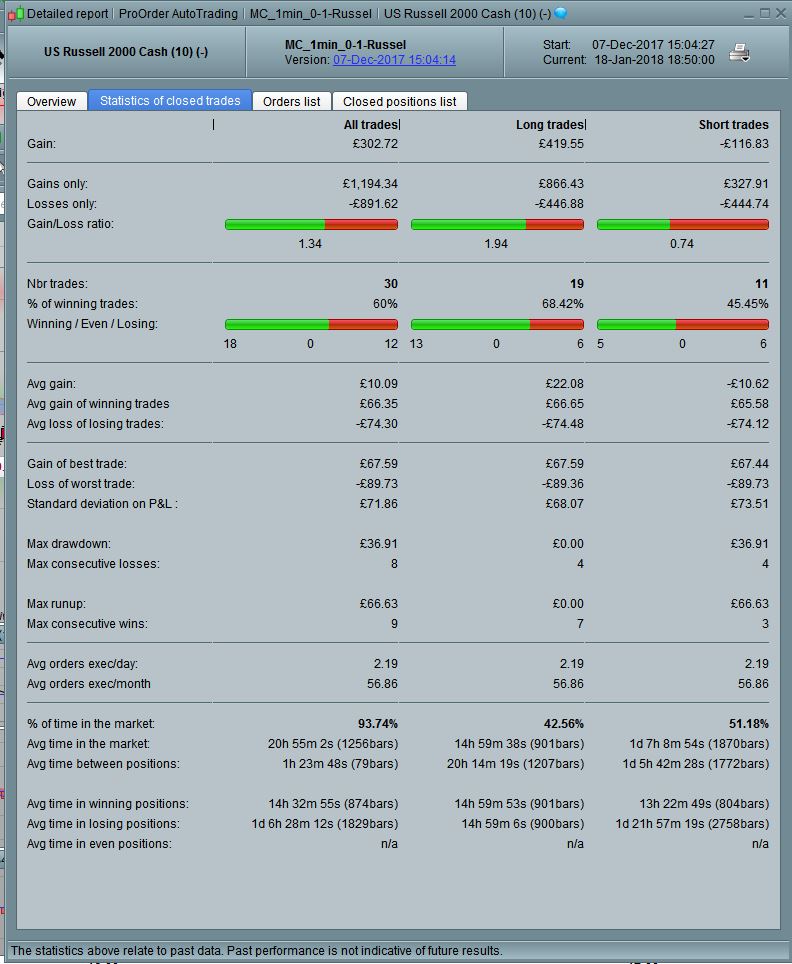Click the value 20h 55m 2s (1256bars)

333,744
